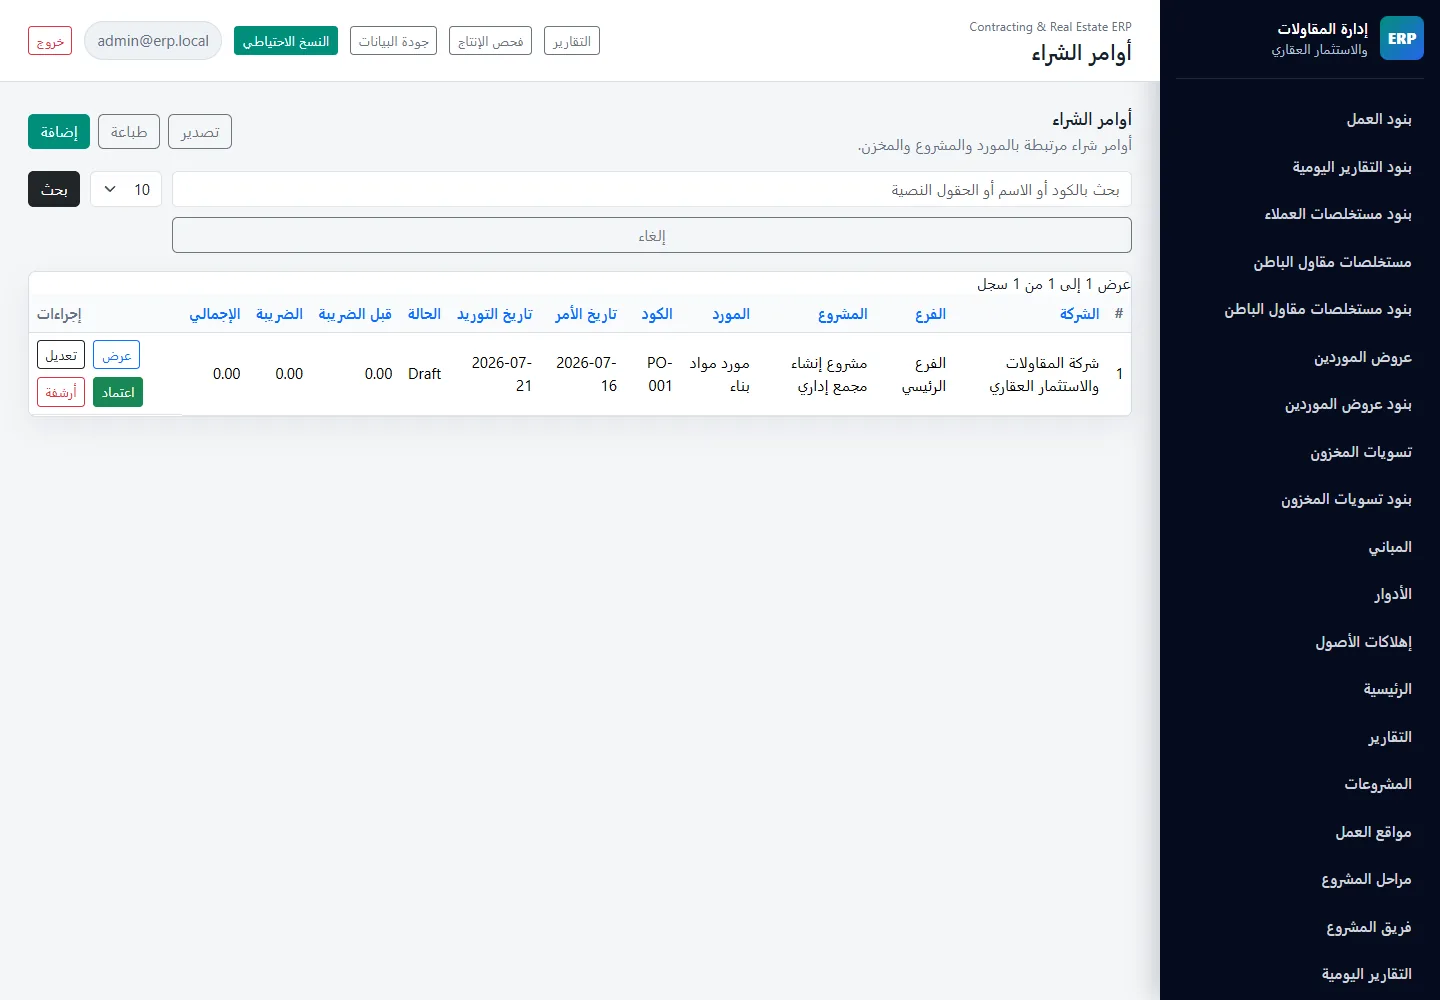The width and height of the screenshot is (1440, 1000).
Task: Click the طباعة (Print) button
Action: pos(129,132)
